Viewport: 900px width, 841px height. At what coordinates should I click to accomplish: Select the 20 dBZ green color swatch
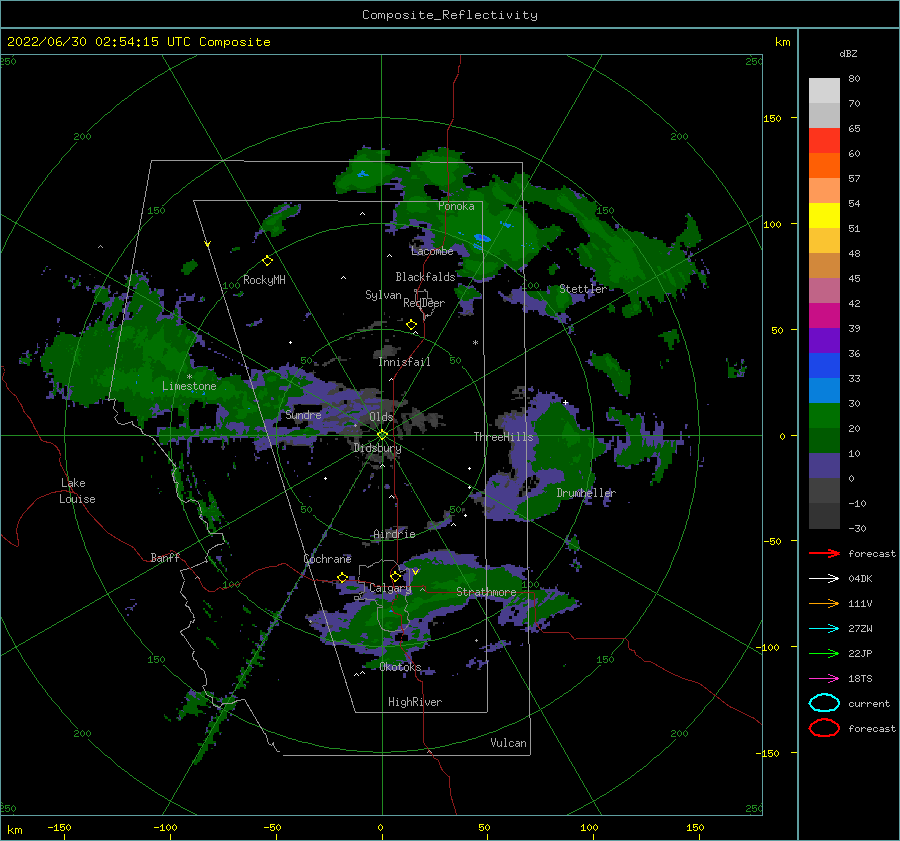pyautogui.click(x=824, y=440)
